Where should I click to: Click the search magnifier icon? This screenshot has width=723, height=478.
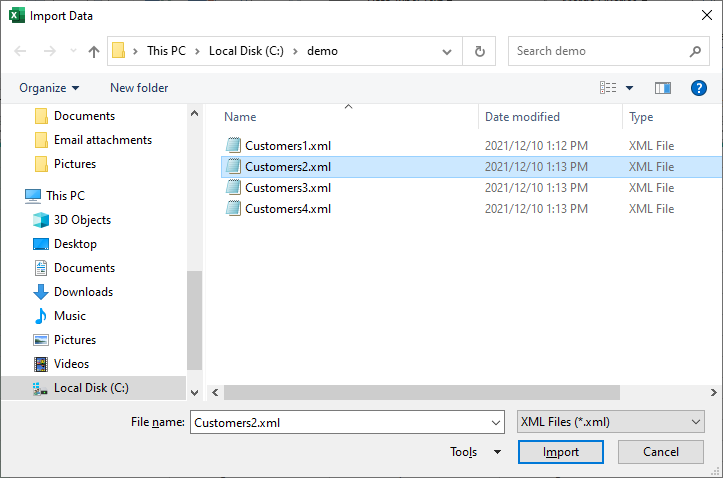pos(695,51)
